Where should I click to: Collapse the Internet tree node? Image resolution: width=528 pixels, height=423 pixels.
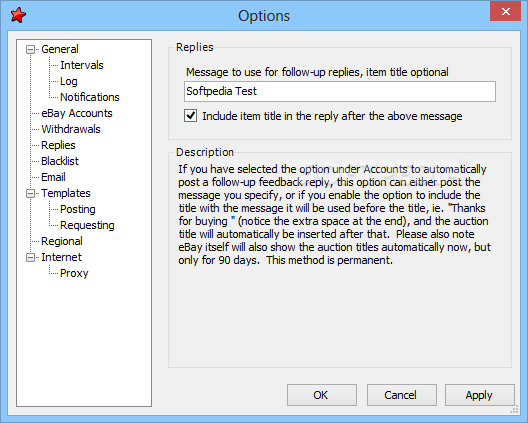30,257
